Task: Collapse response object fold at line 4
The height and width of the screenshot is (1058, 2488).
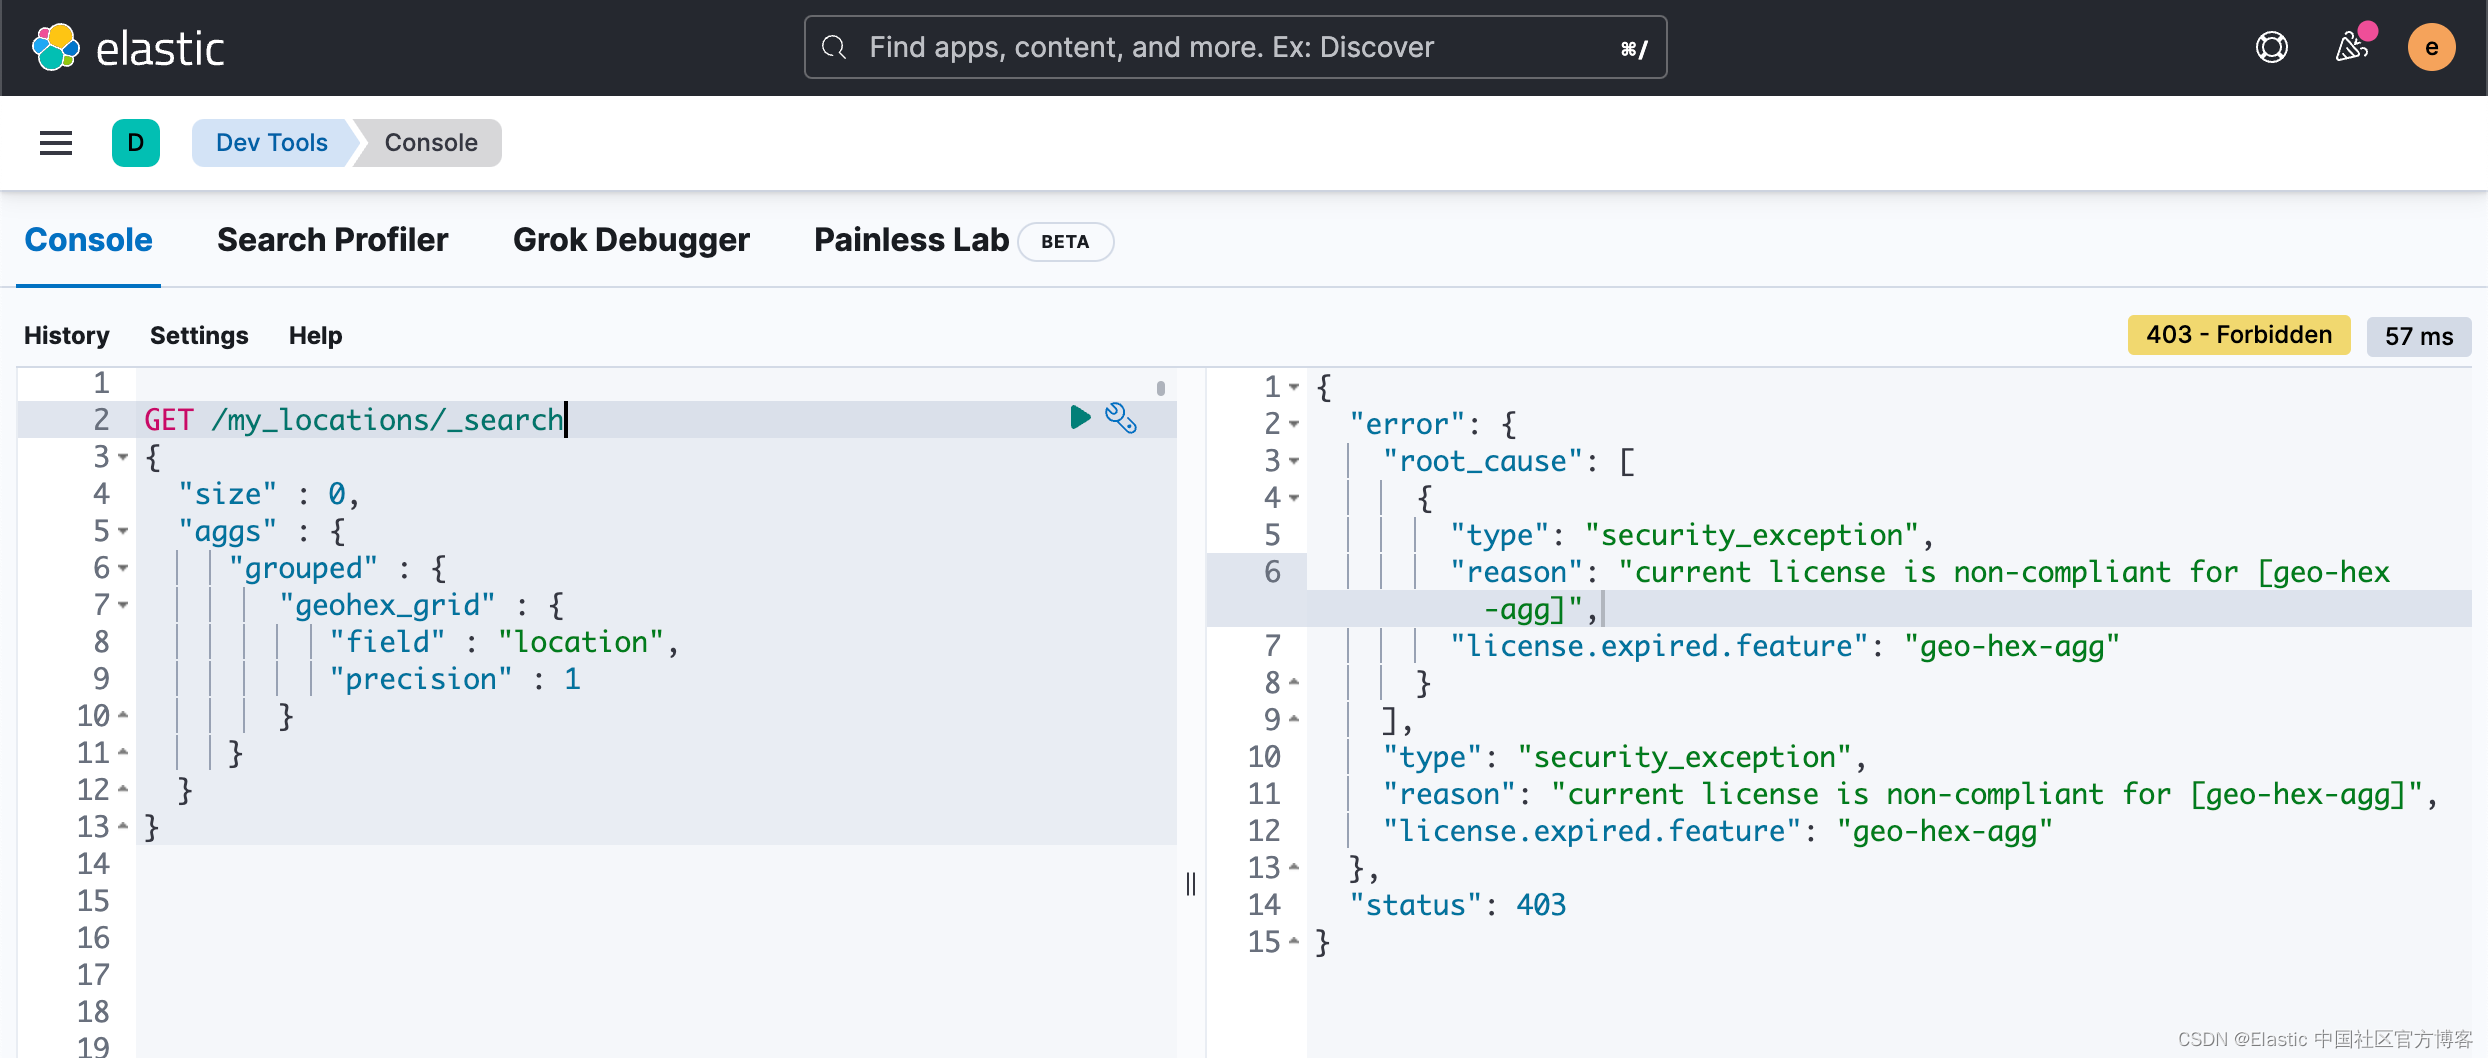Action: pos(1294,498)
